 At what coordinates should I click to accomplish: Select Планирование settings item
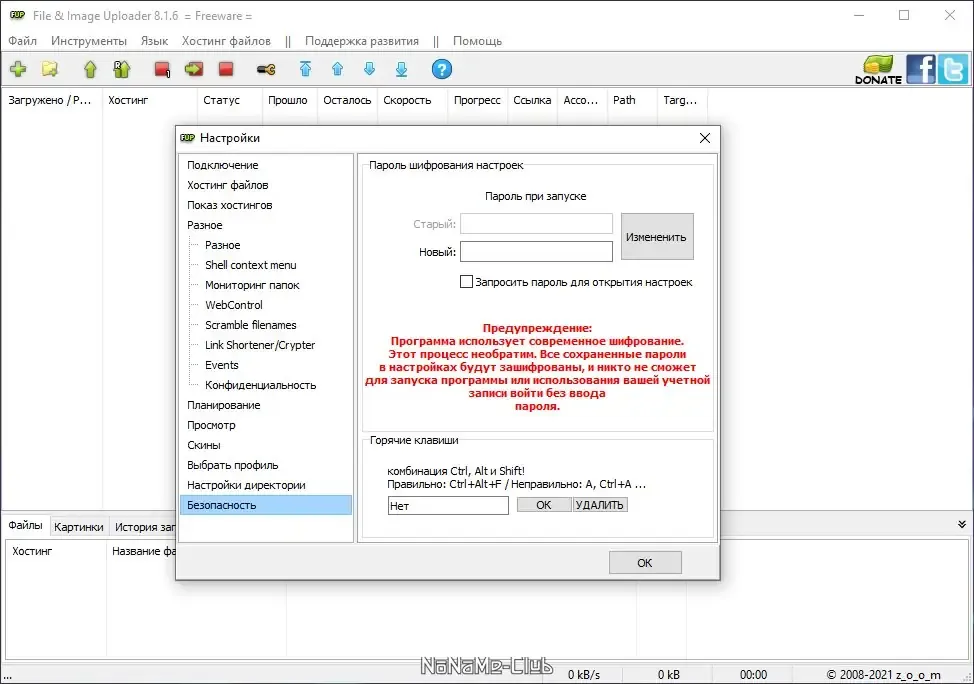pos(224,405)
